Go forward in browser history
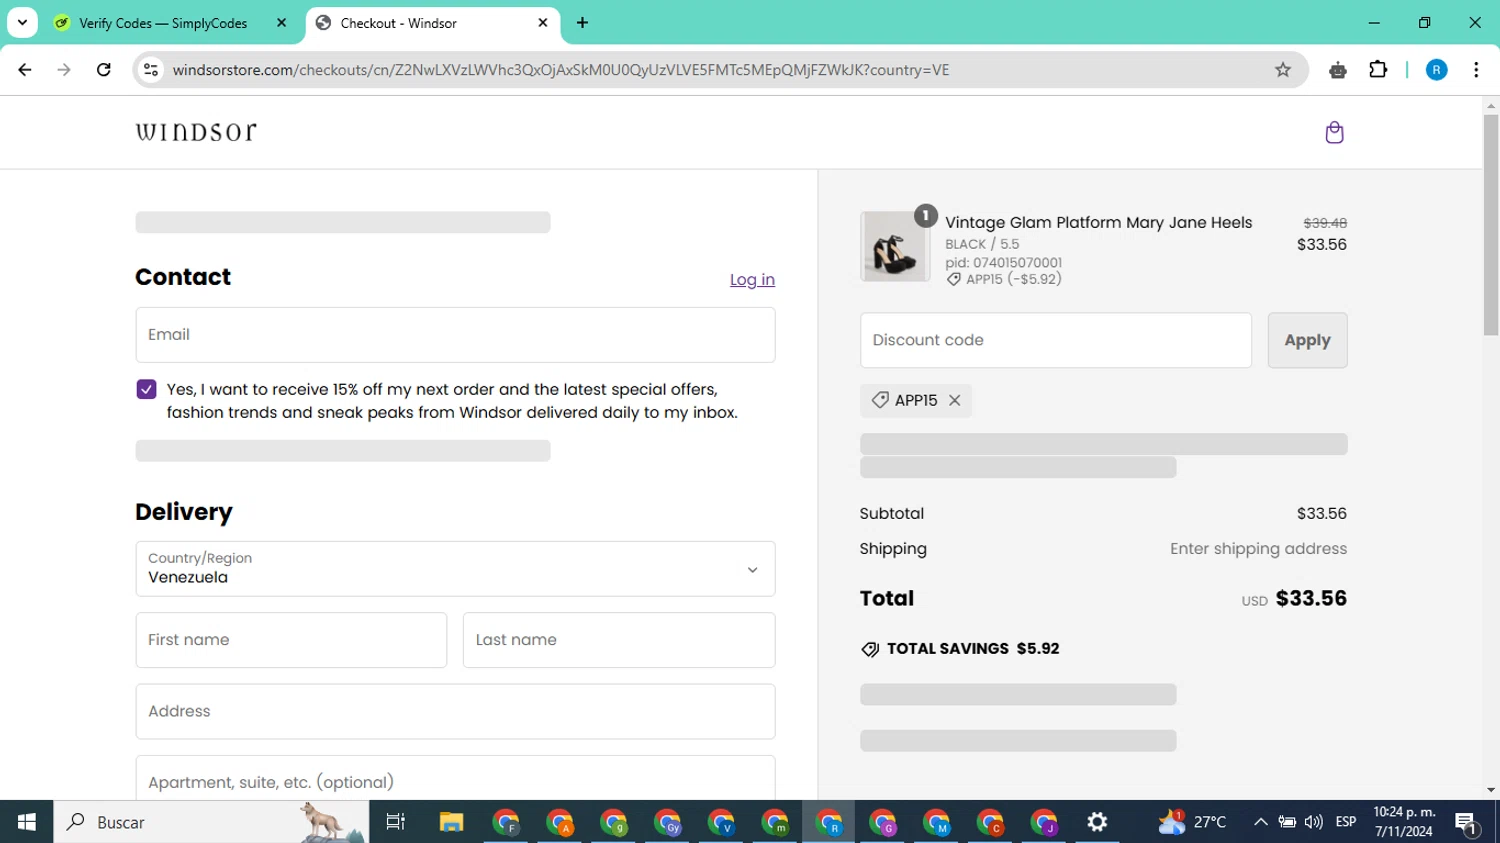Image resolution: width=1500 pixels, height=843 pixels. coord(64,70)
